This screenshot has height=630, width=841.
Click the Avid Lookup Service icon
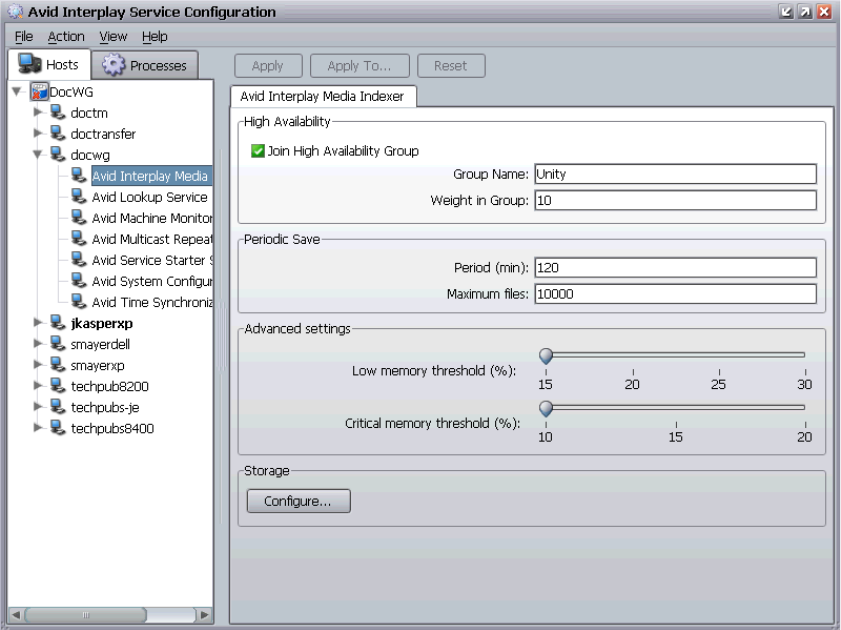pos(79,197)
